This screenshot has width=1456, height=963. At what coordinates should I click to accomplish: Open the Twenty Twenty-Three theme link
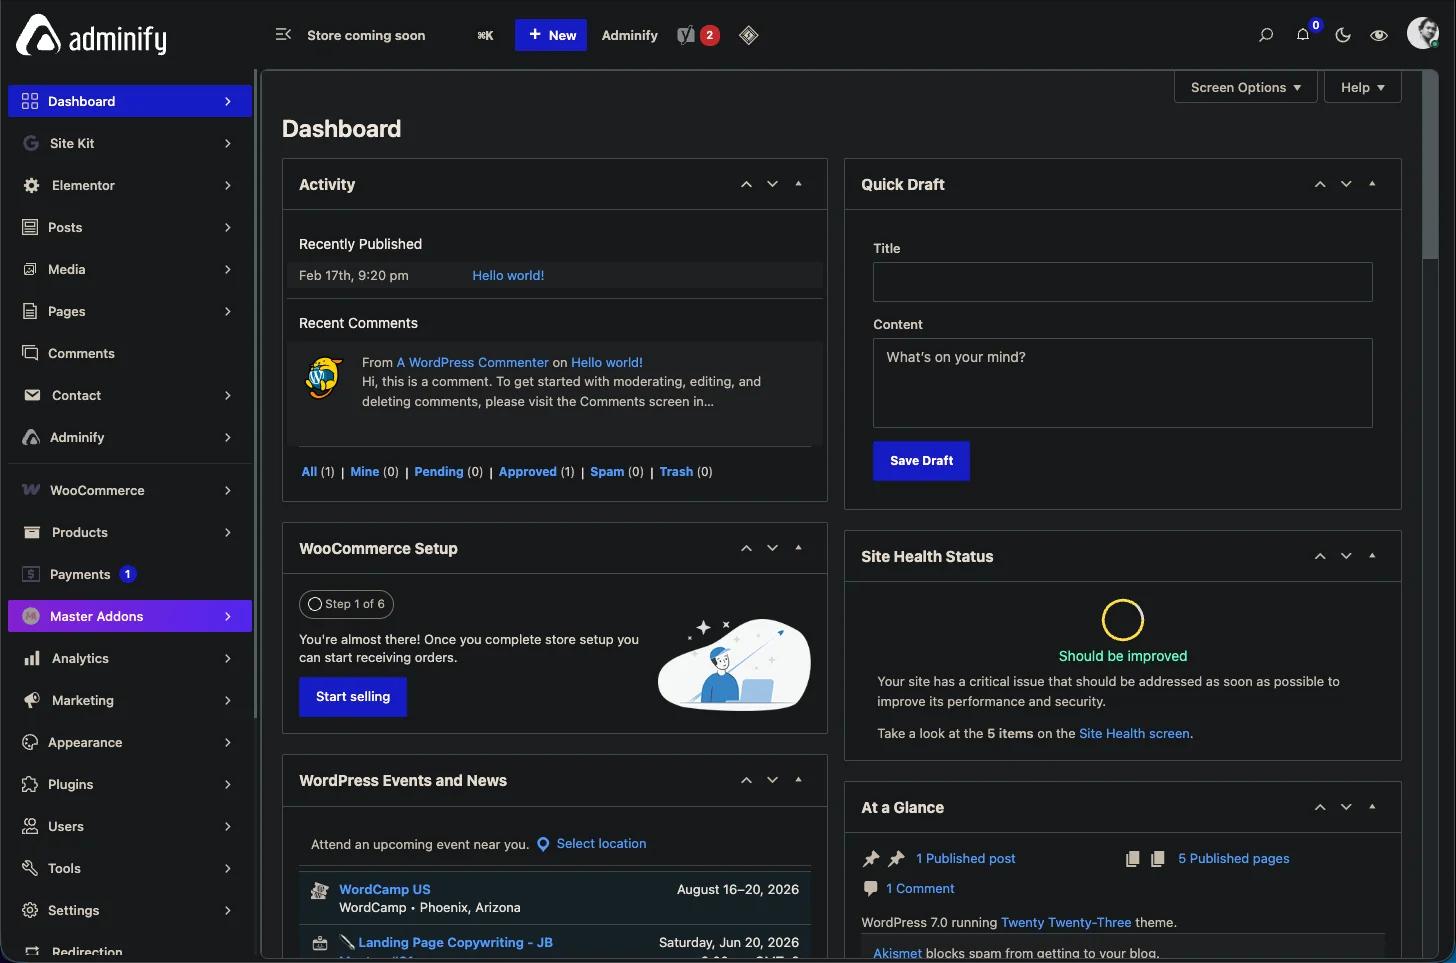click(x=1066, y=922)
